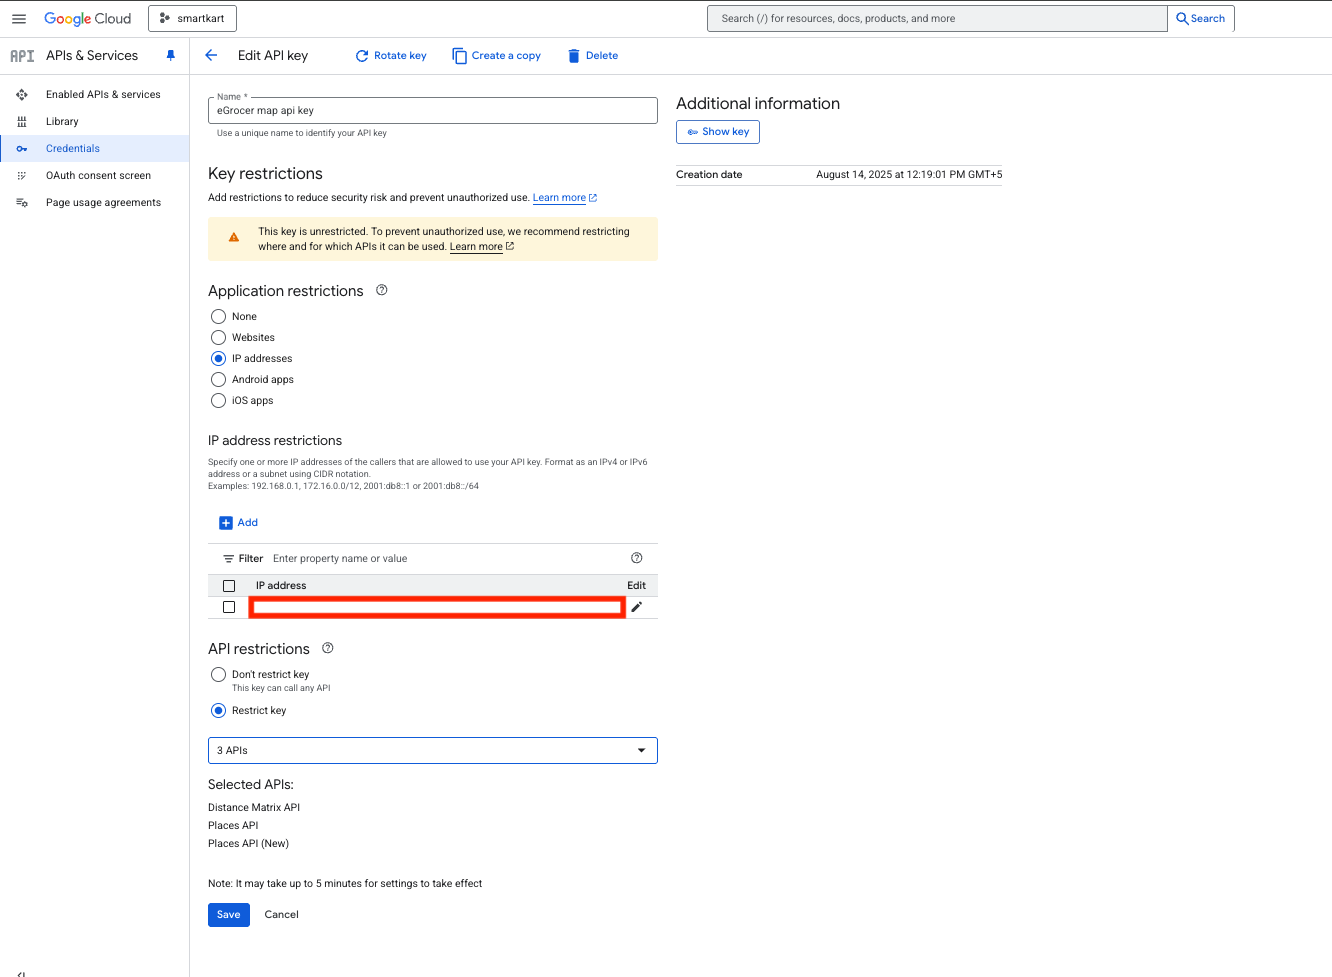
Task: Select IP addresses restriction
Action: tap(218, 358)
